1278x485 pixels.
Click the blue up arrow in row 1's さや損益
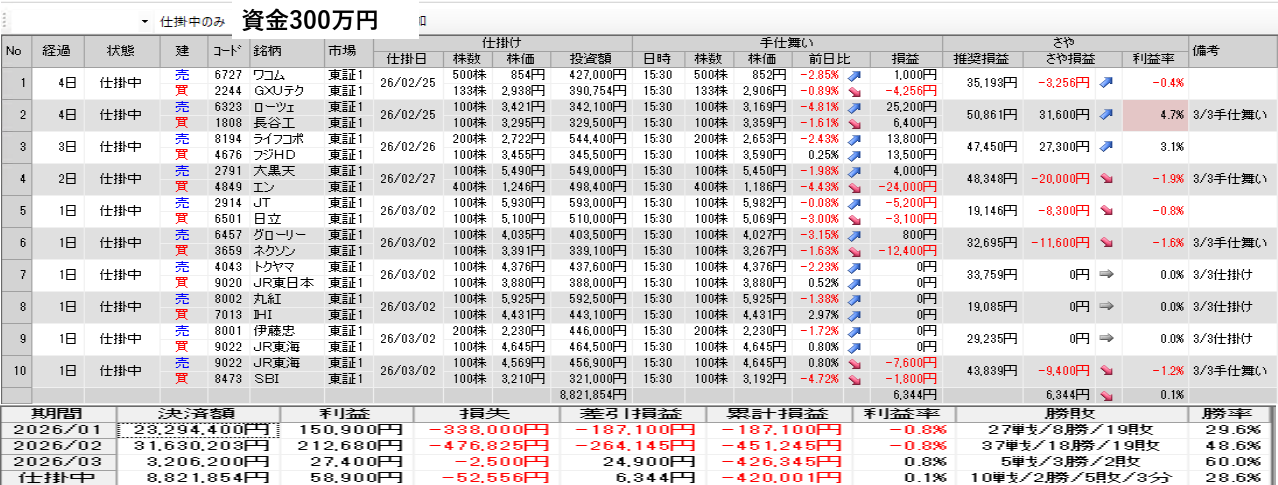[1106, 82]
